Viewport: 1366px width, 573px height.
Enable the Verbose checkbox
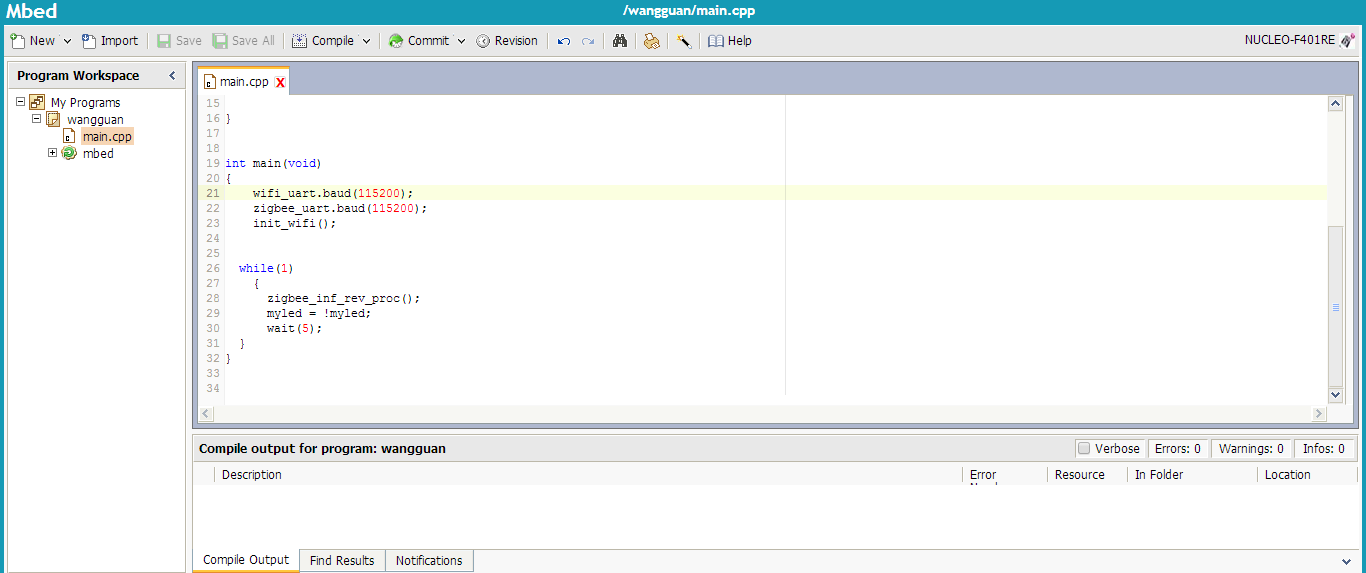[1084, 449]
